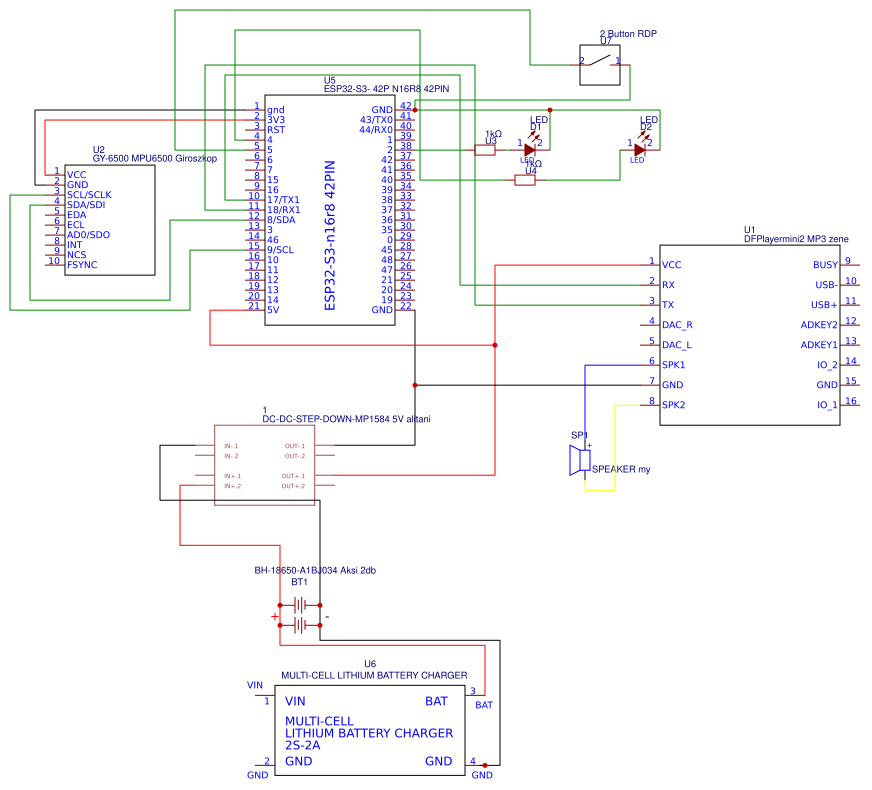Select the SCL/SCLK pin label
Screen dimensions: 872x790
(89, 195)
